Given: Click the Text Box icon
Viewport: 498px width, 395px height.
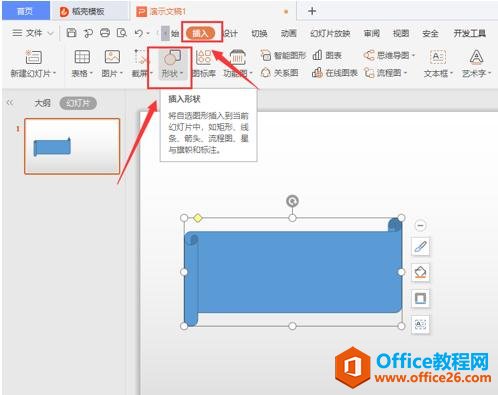Looking at the screenshot, I should [x=438, y=57].
